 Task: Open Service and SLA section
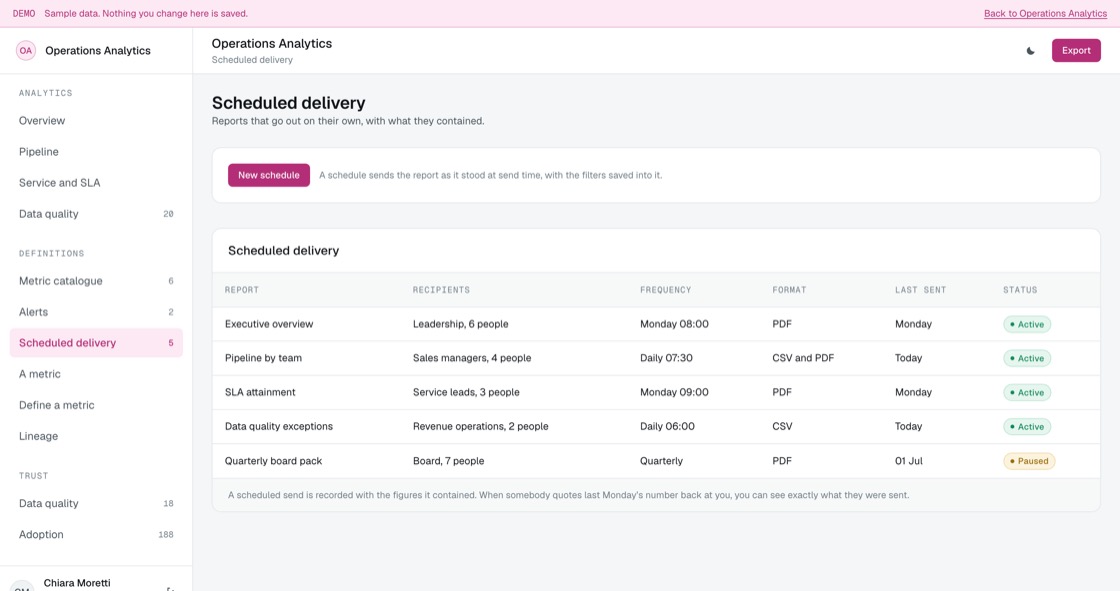click(96, 183)
